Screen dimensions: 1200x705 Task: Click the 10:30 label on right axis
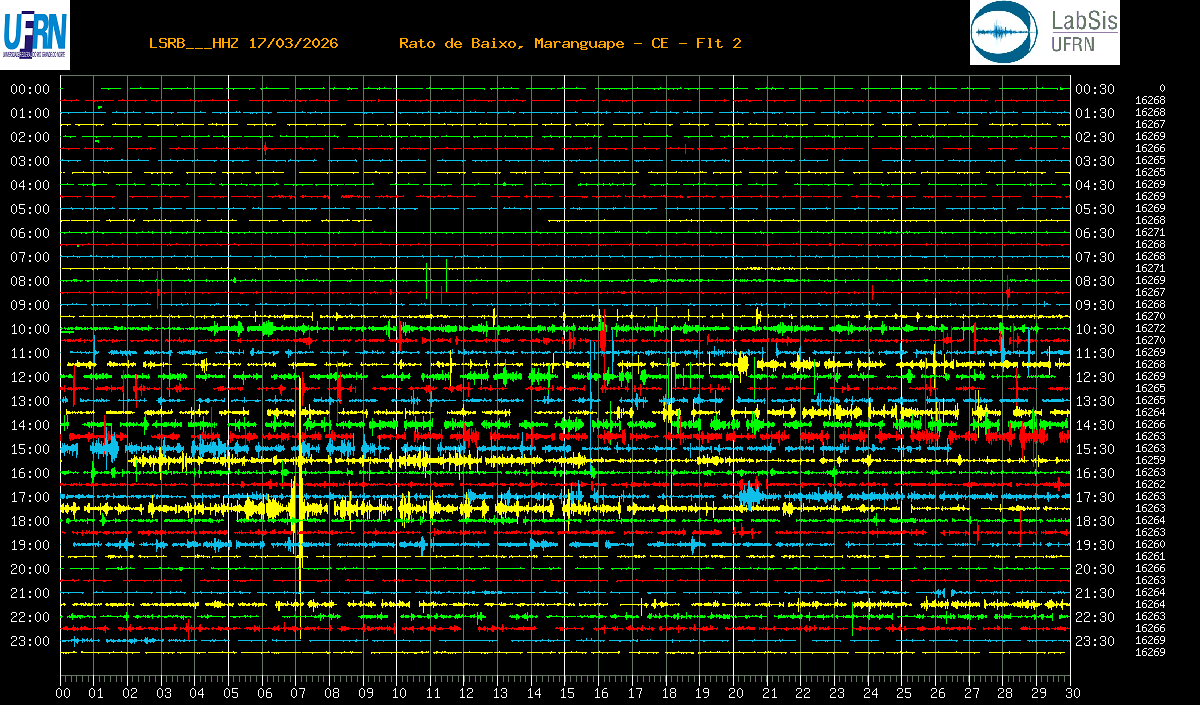[1095, 329]
